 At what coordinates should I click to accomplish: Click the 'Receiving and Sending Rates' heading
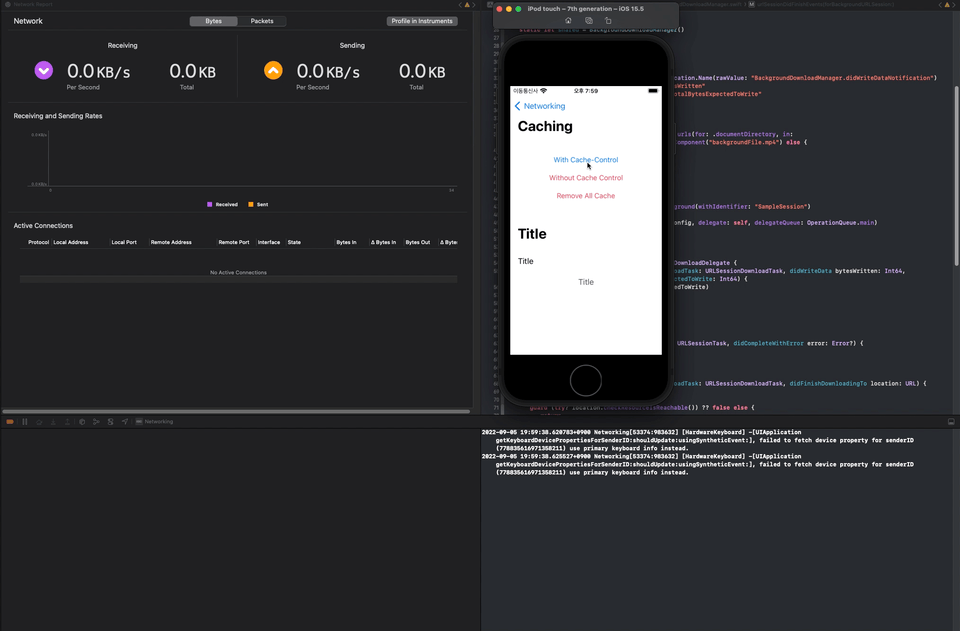(x=58, y=116)
